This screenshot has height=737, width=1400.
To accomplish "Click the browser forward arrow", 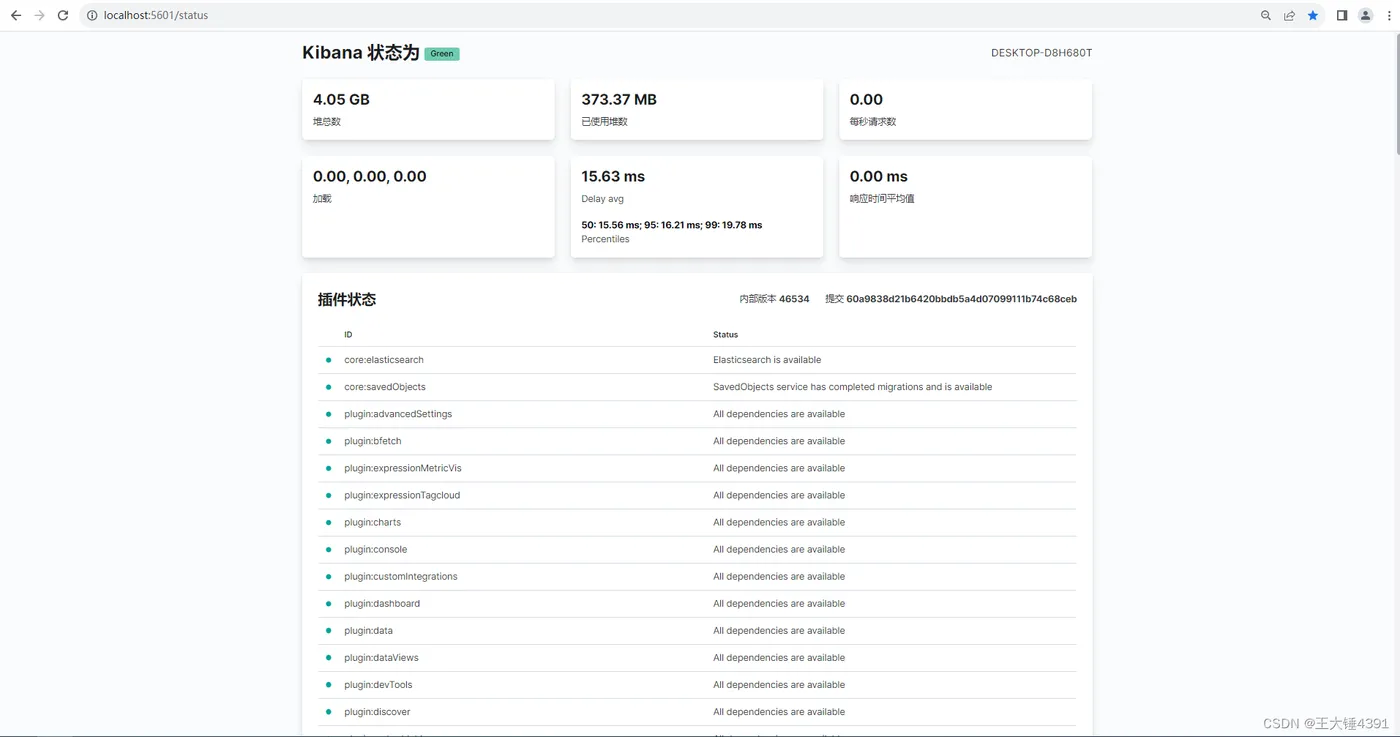I will [x=40, y=15].
